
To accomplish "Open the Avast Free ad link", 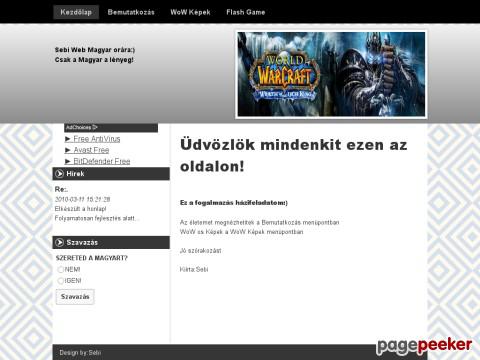I will 91,150.
